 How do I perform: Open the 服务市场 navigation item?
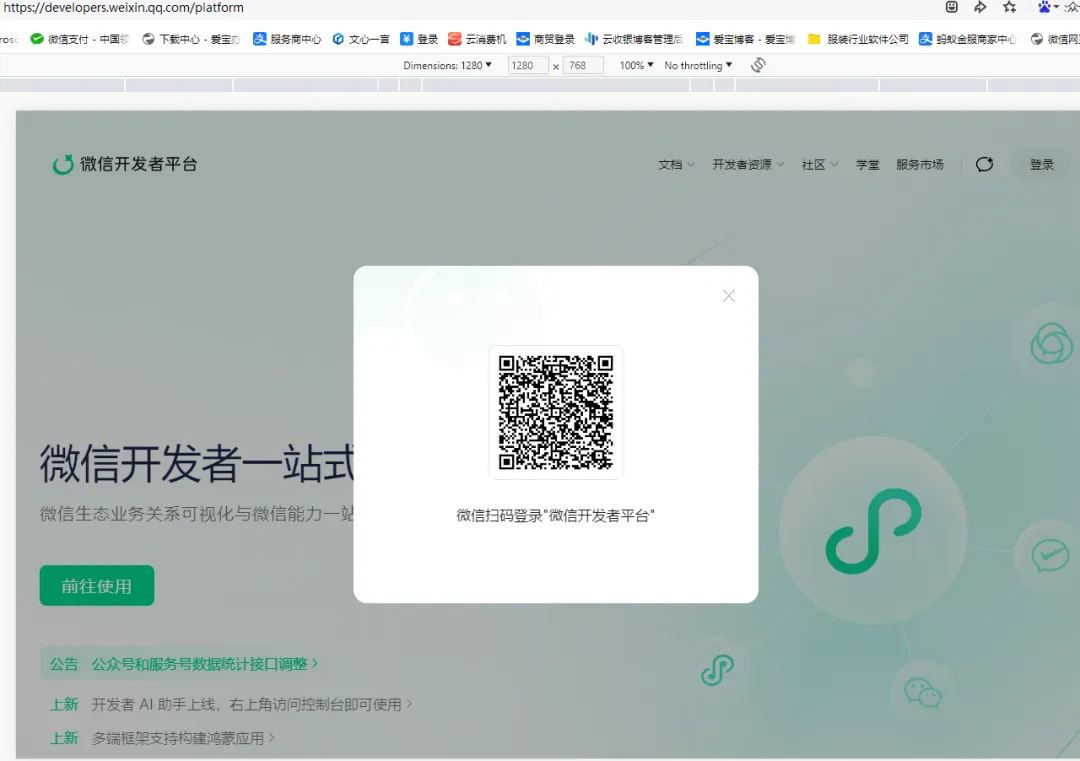(x=920, y=165)
